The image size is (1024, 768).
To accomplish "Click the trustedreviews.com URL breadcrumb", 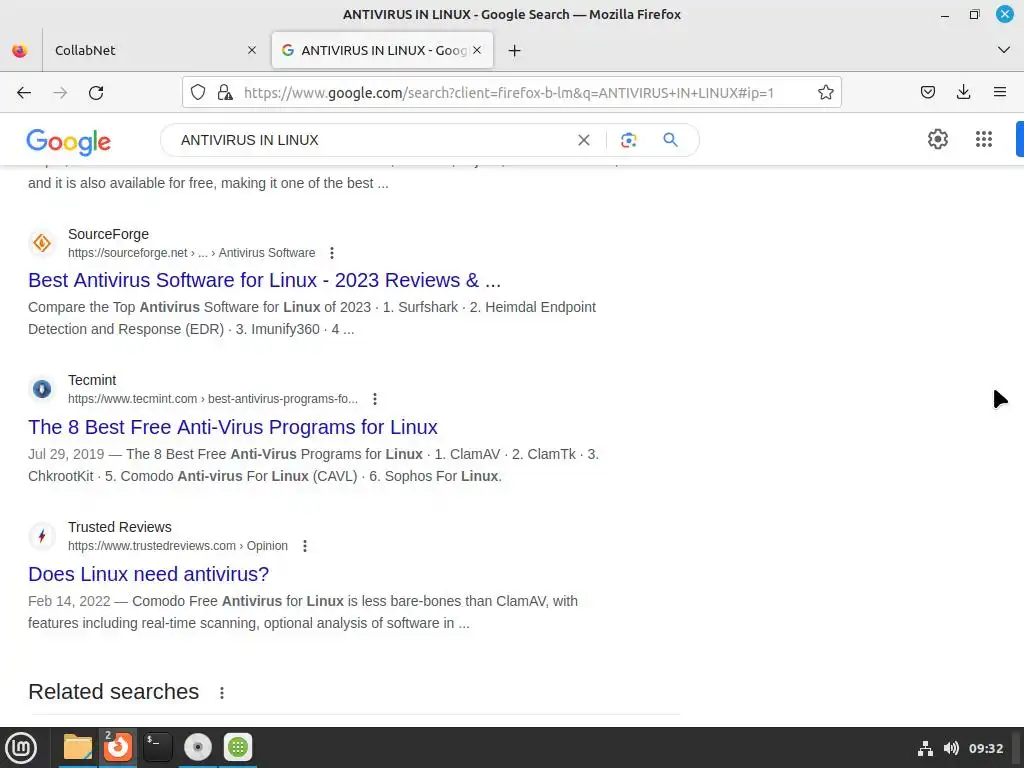I will pos(178,545).
